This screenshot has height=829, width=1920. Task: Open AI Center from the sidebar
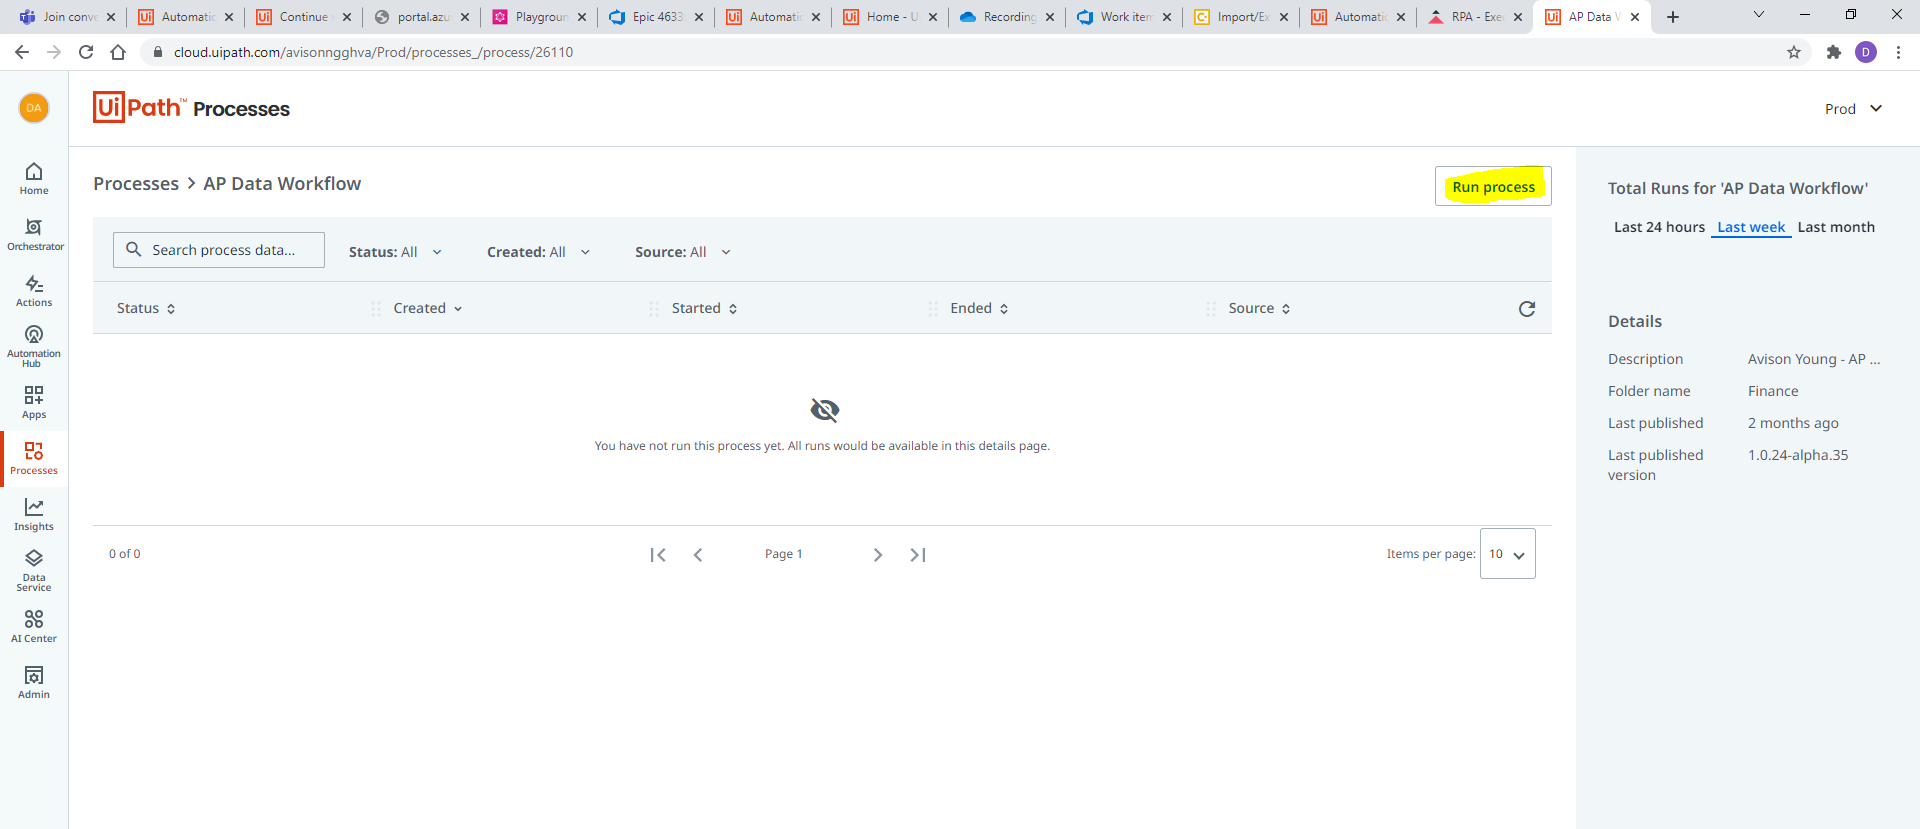tap(34, 627)
